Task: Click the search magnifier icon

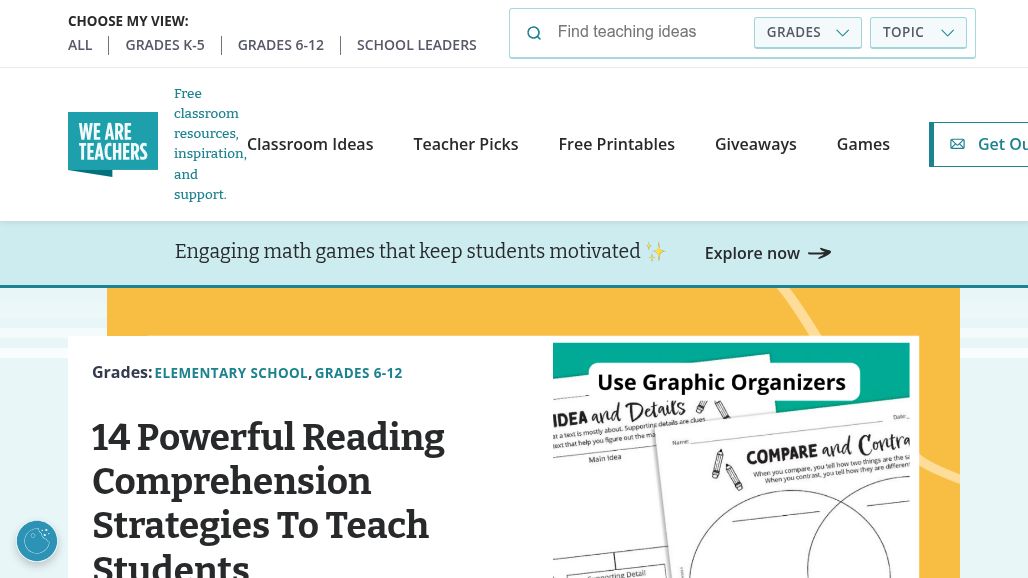Action: [534, 33]
